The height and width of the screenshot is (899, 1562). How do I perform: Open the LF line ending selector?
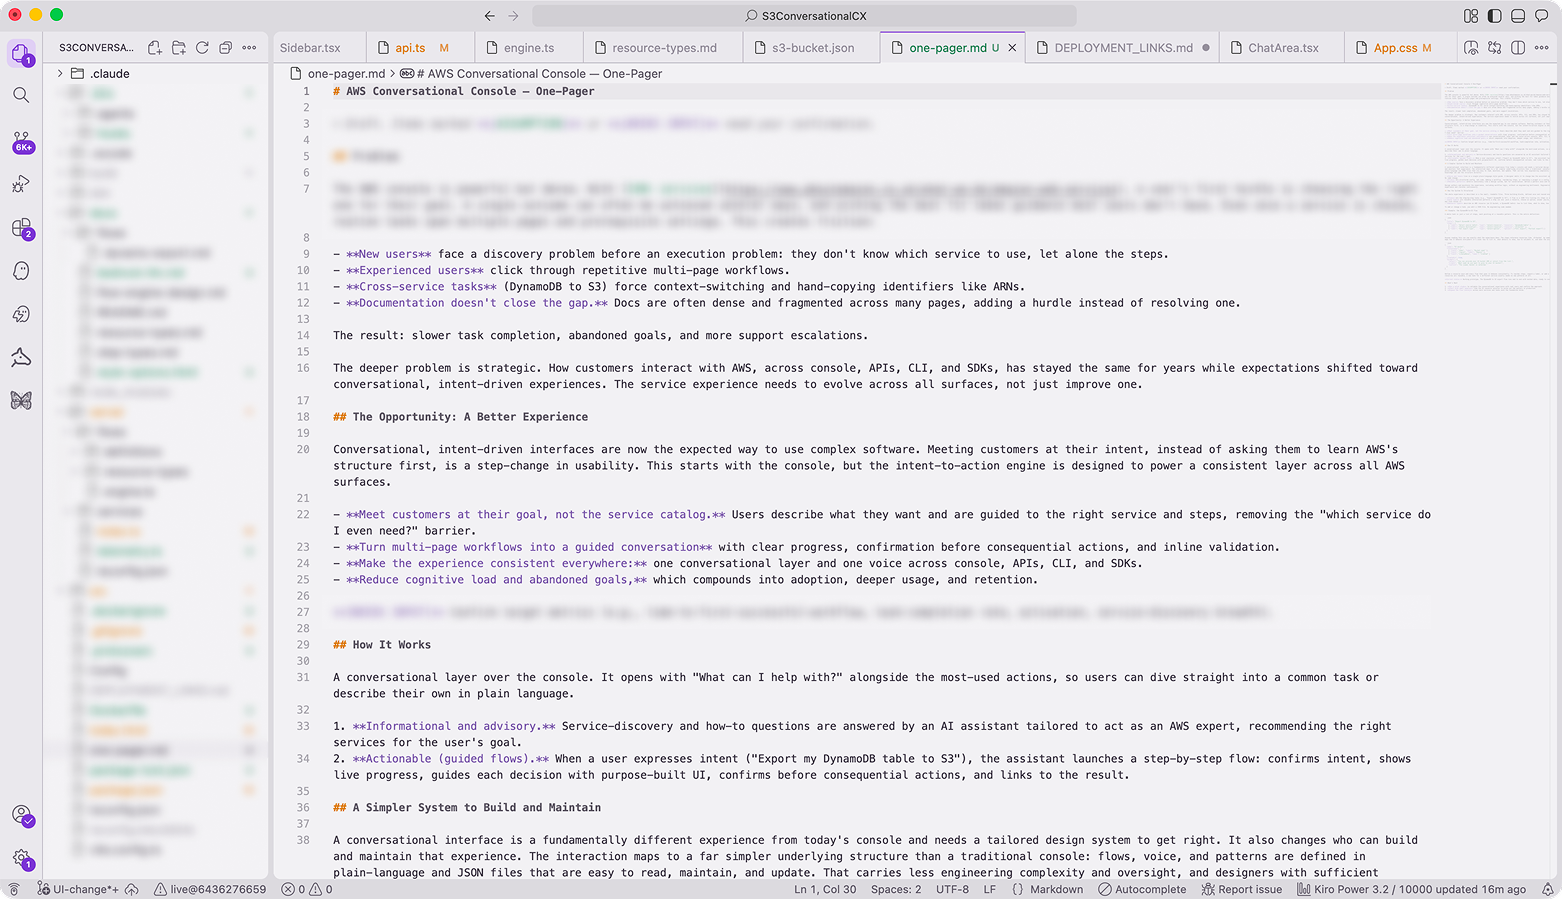click(x=990, y=889)
